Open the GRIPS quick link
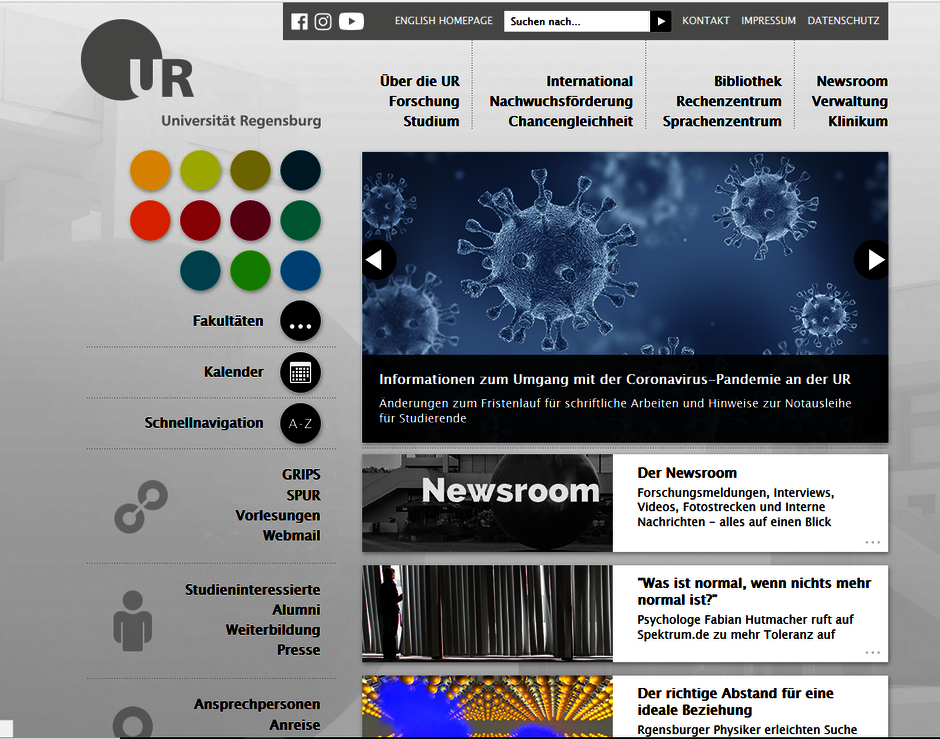 tap(301, 475)
